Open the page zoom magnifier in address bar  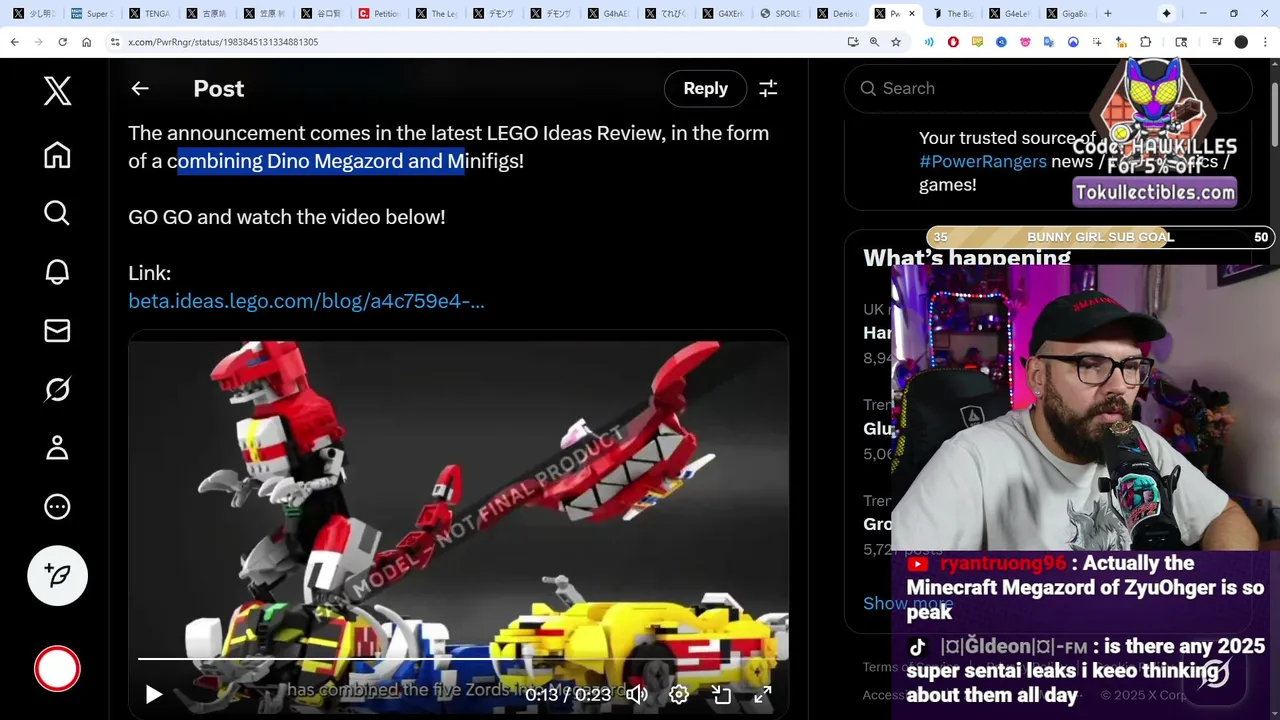[x=874, y=42]
